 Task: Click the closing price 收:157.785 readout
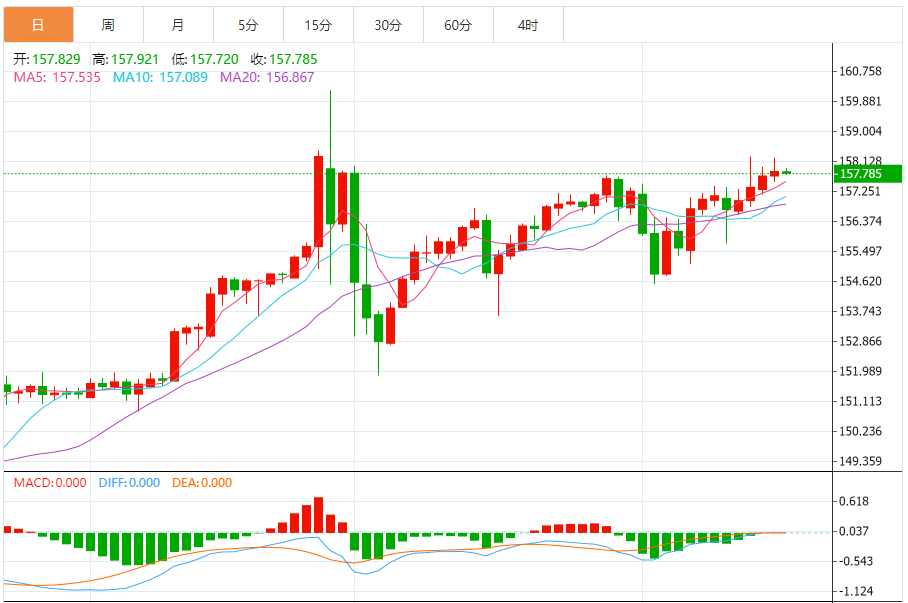(284, 59)
